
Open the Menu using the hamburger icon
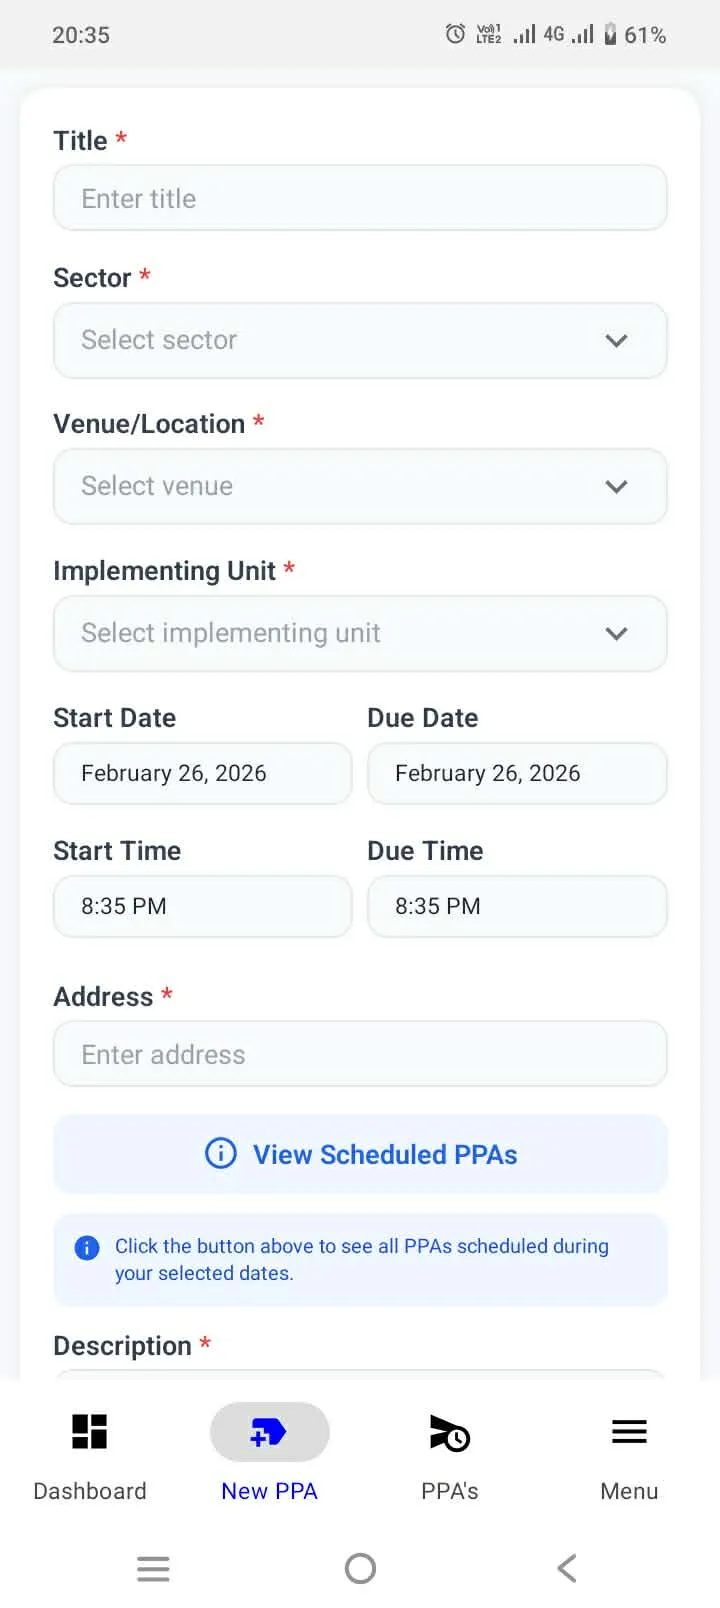pos(629,1431)
